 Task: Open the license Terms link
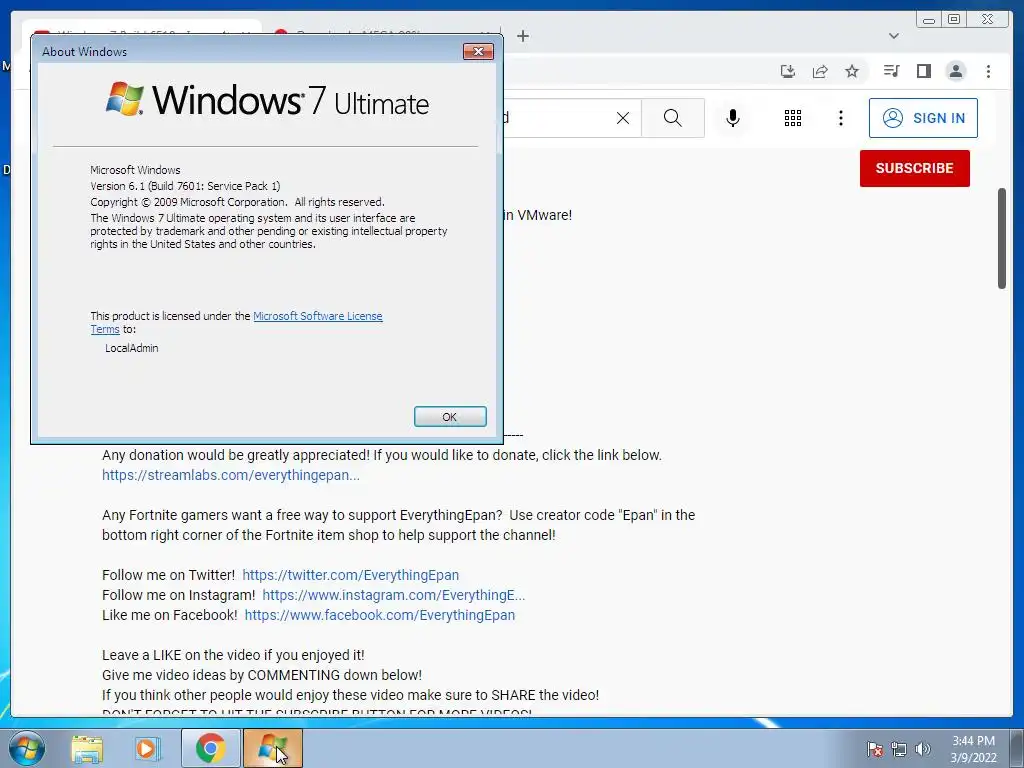104,329
